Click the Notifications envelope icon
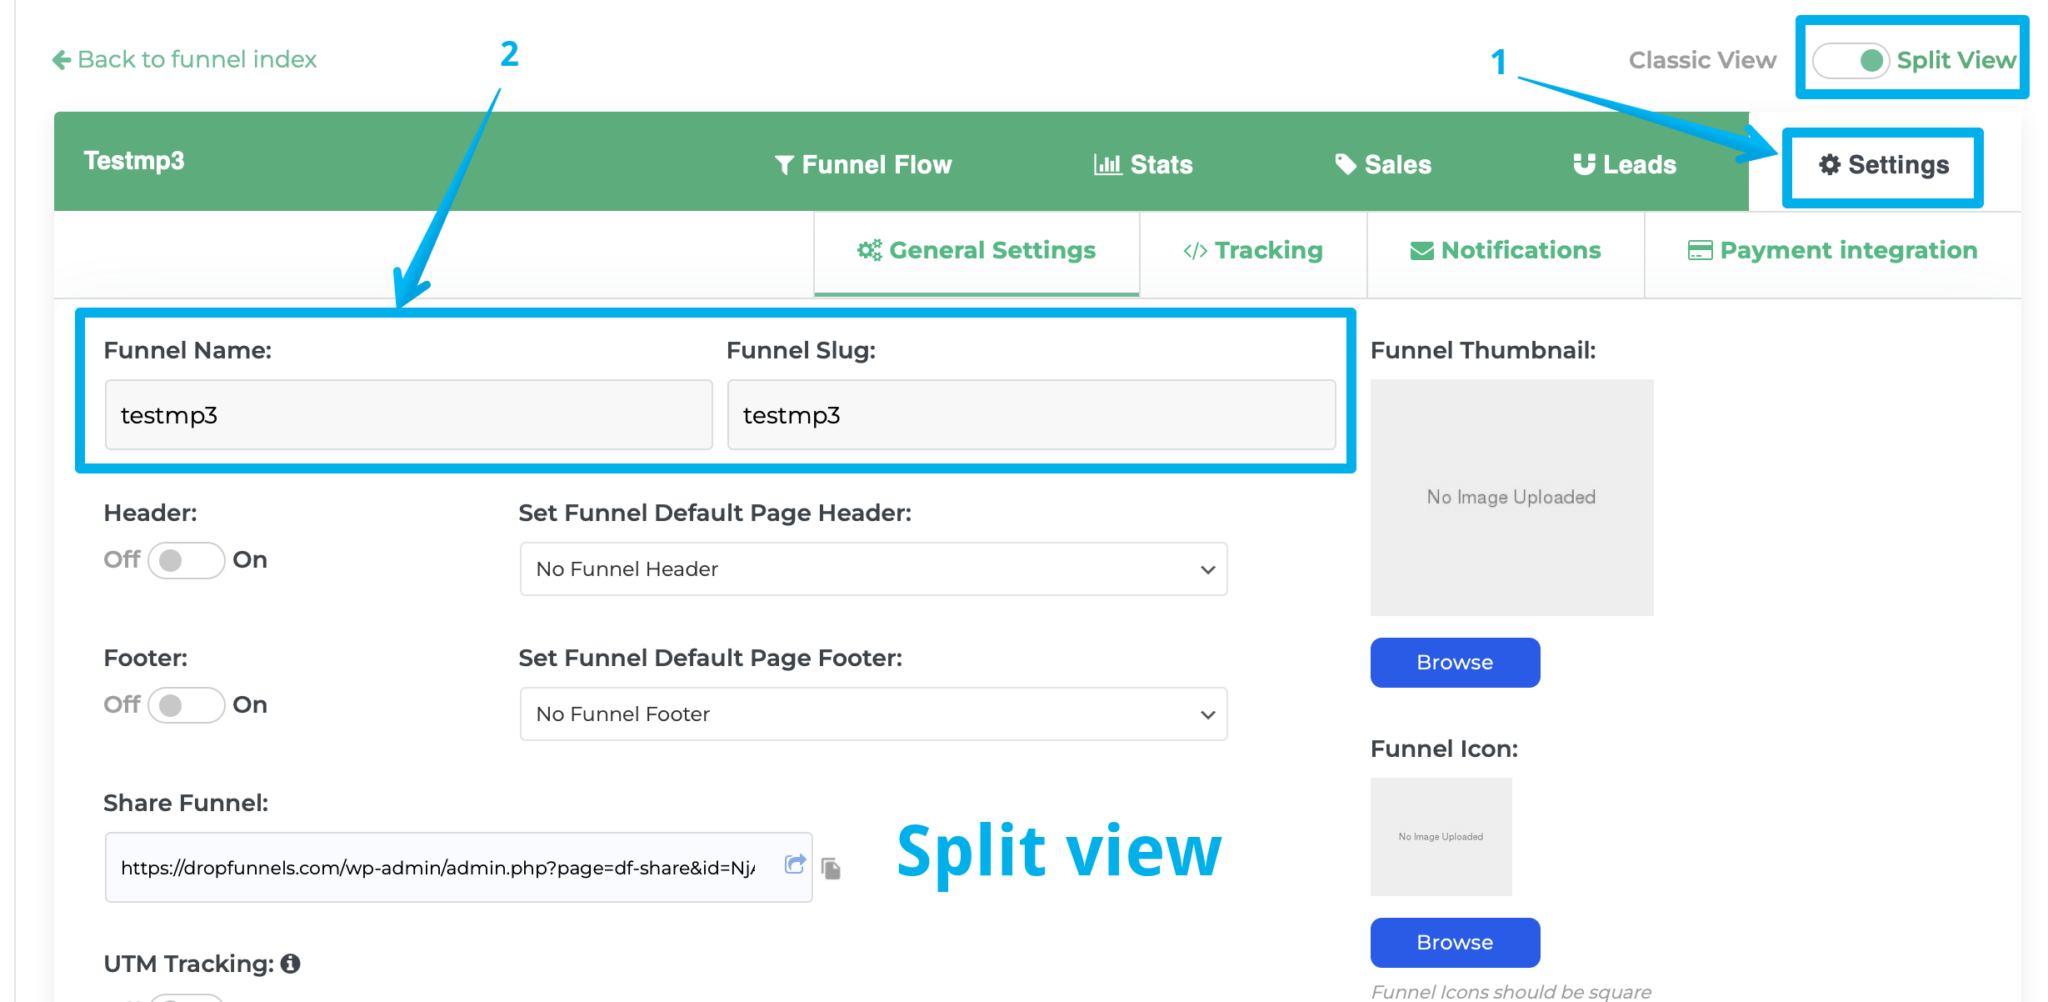 tap(1421, 251)
